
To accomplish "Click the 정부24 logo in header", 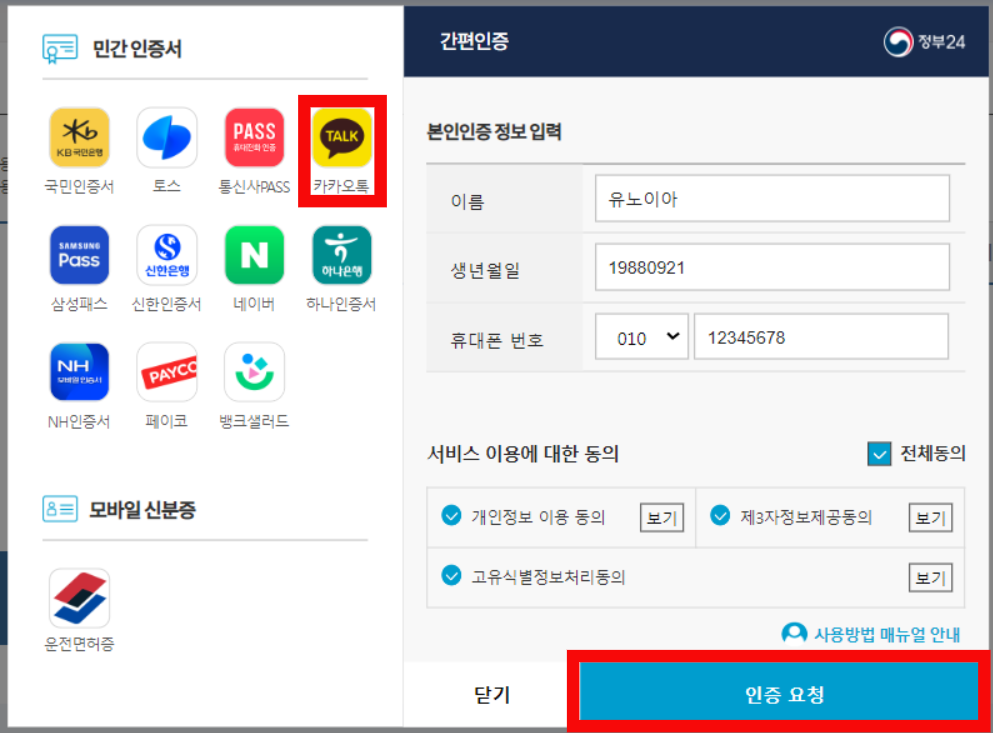I will (x=925, y=42).
